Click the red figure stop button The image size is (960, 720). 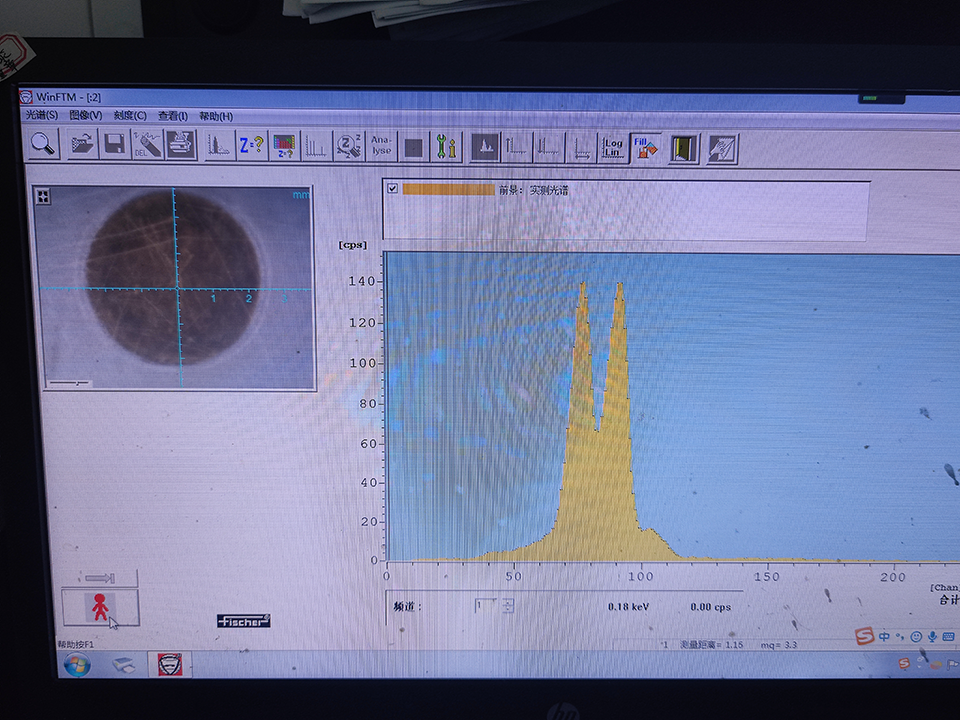(x=100, y=607)
